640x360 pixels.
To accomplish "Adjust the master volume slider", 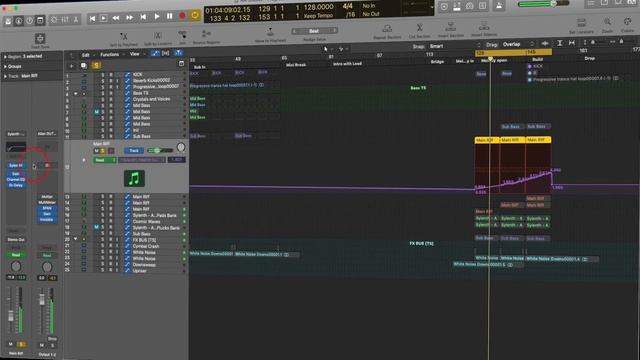I will [543, 4].
